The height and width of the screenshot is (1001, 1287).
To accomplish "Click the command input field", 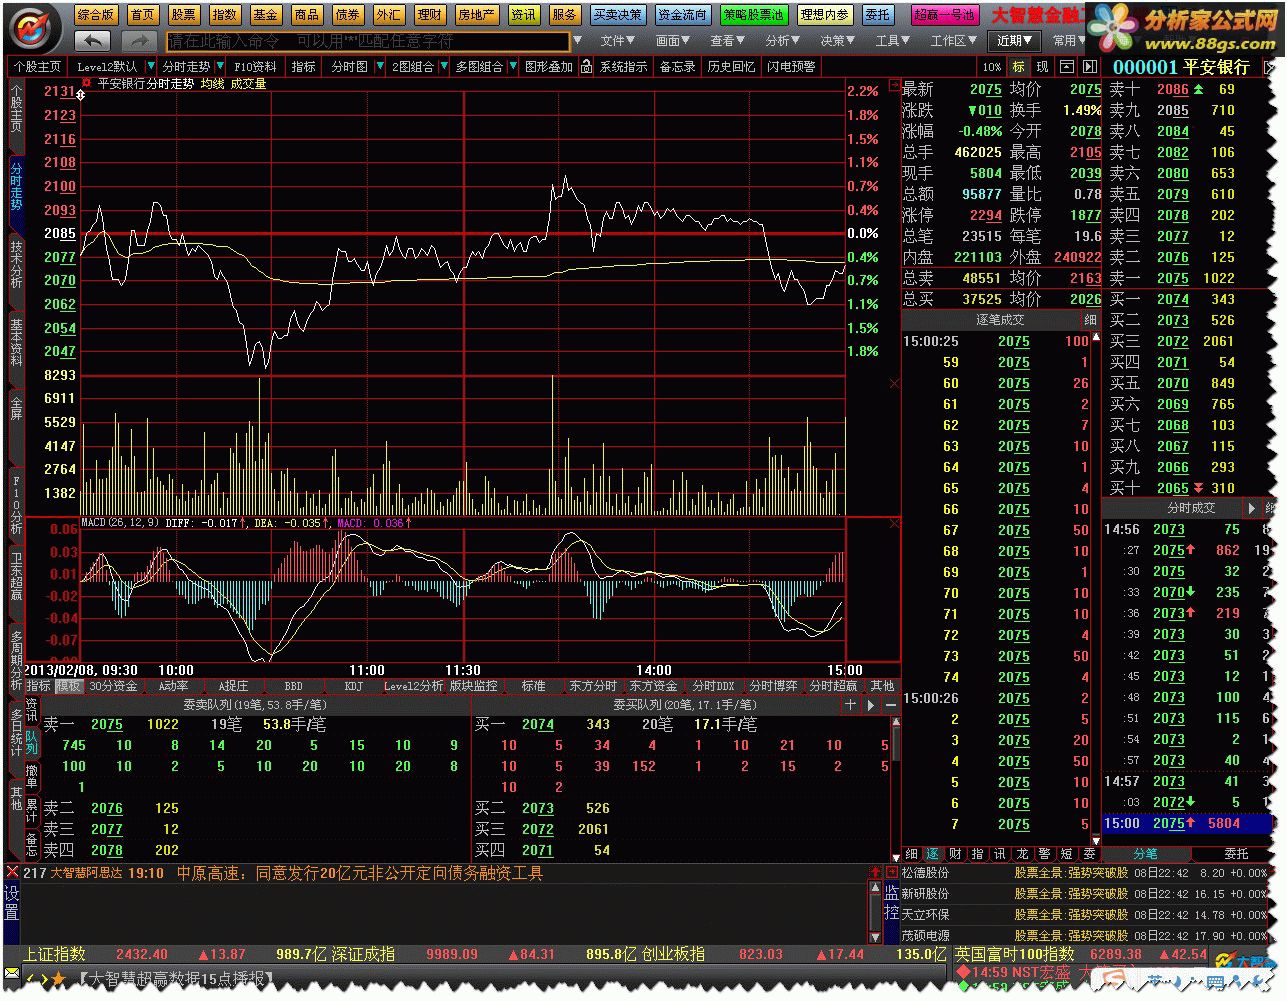I will point(368,41).
